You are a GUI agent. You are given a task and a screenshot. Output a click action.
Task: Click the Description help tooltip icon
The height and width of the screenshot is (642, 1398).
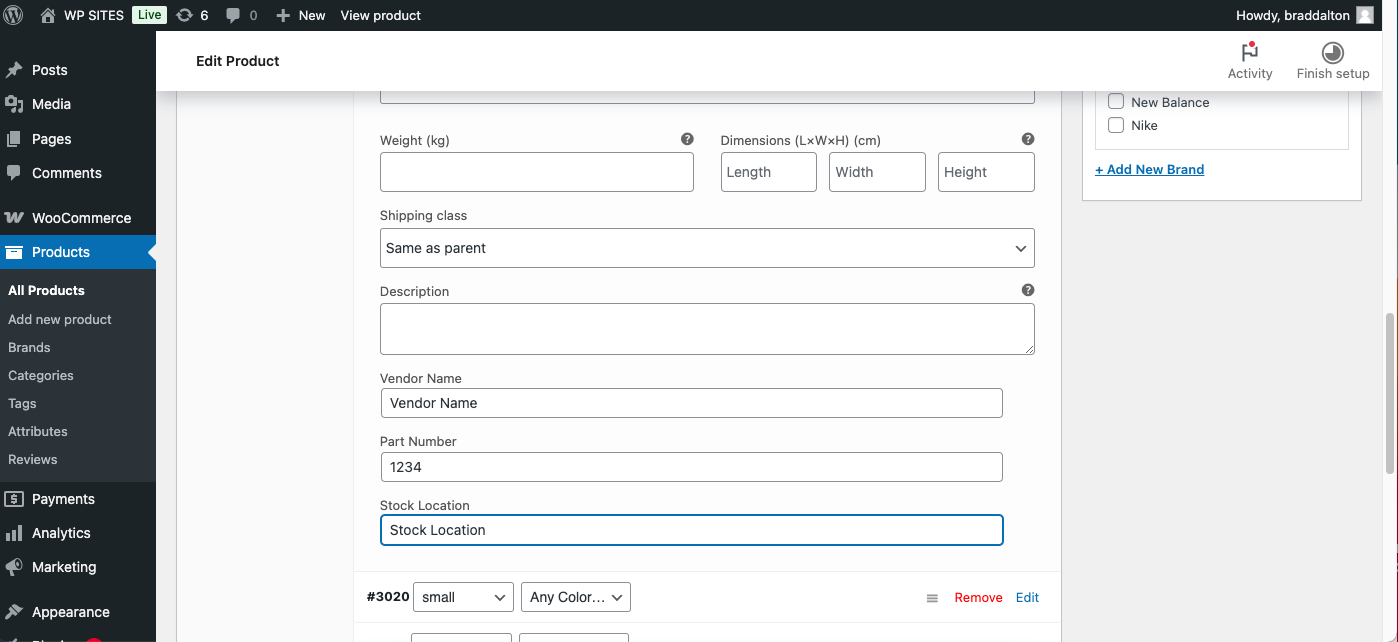click(x=1028, y=290)
